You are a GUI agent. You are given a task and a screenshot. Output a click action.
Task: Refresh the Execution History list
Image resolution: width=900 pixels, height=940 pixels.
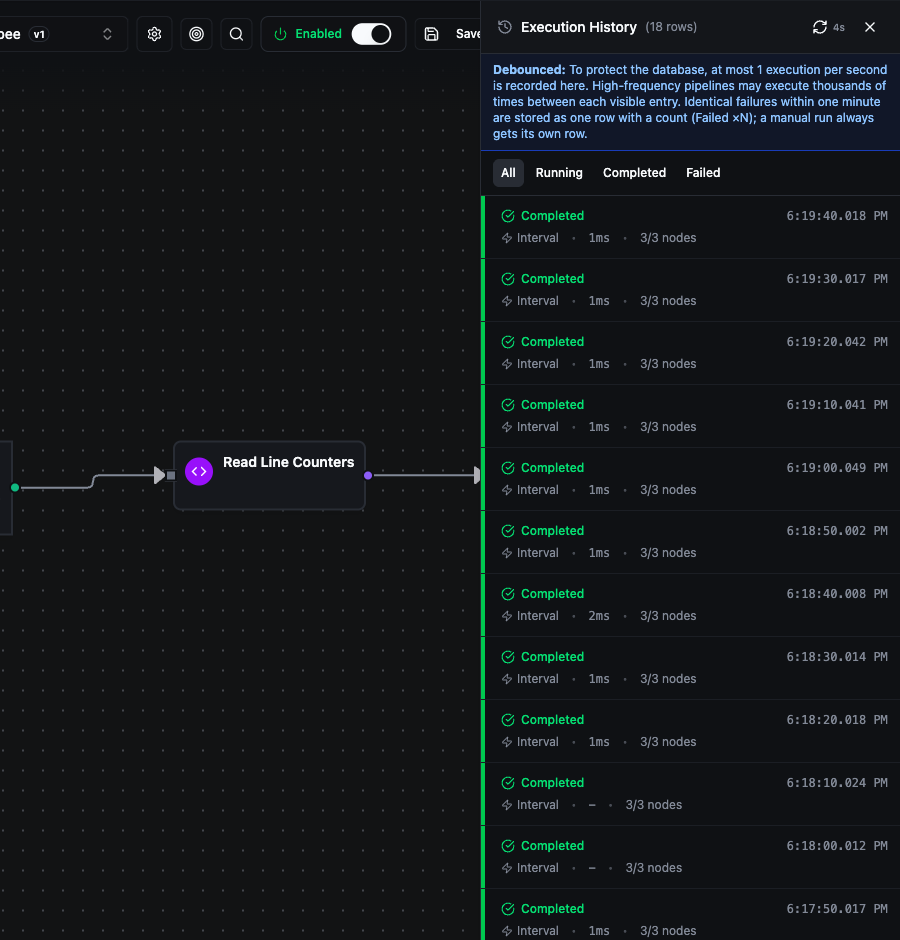click(820, 27)
